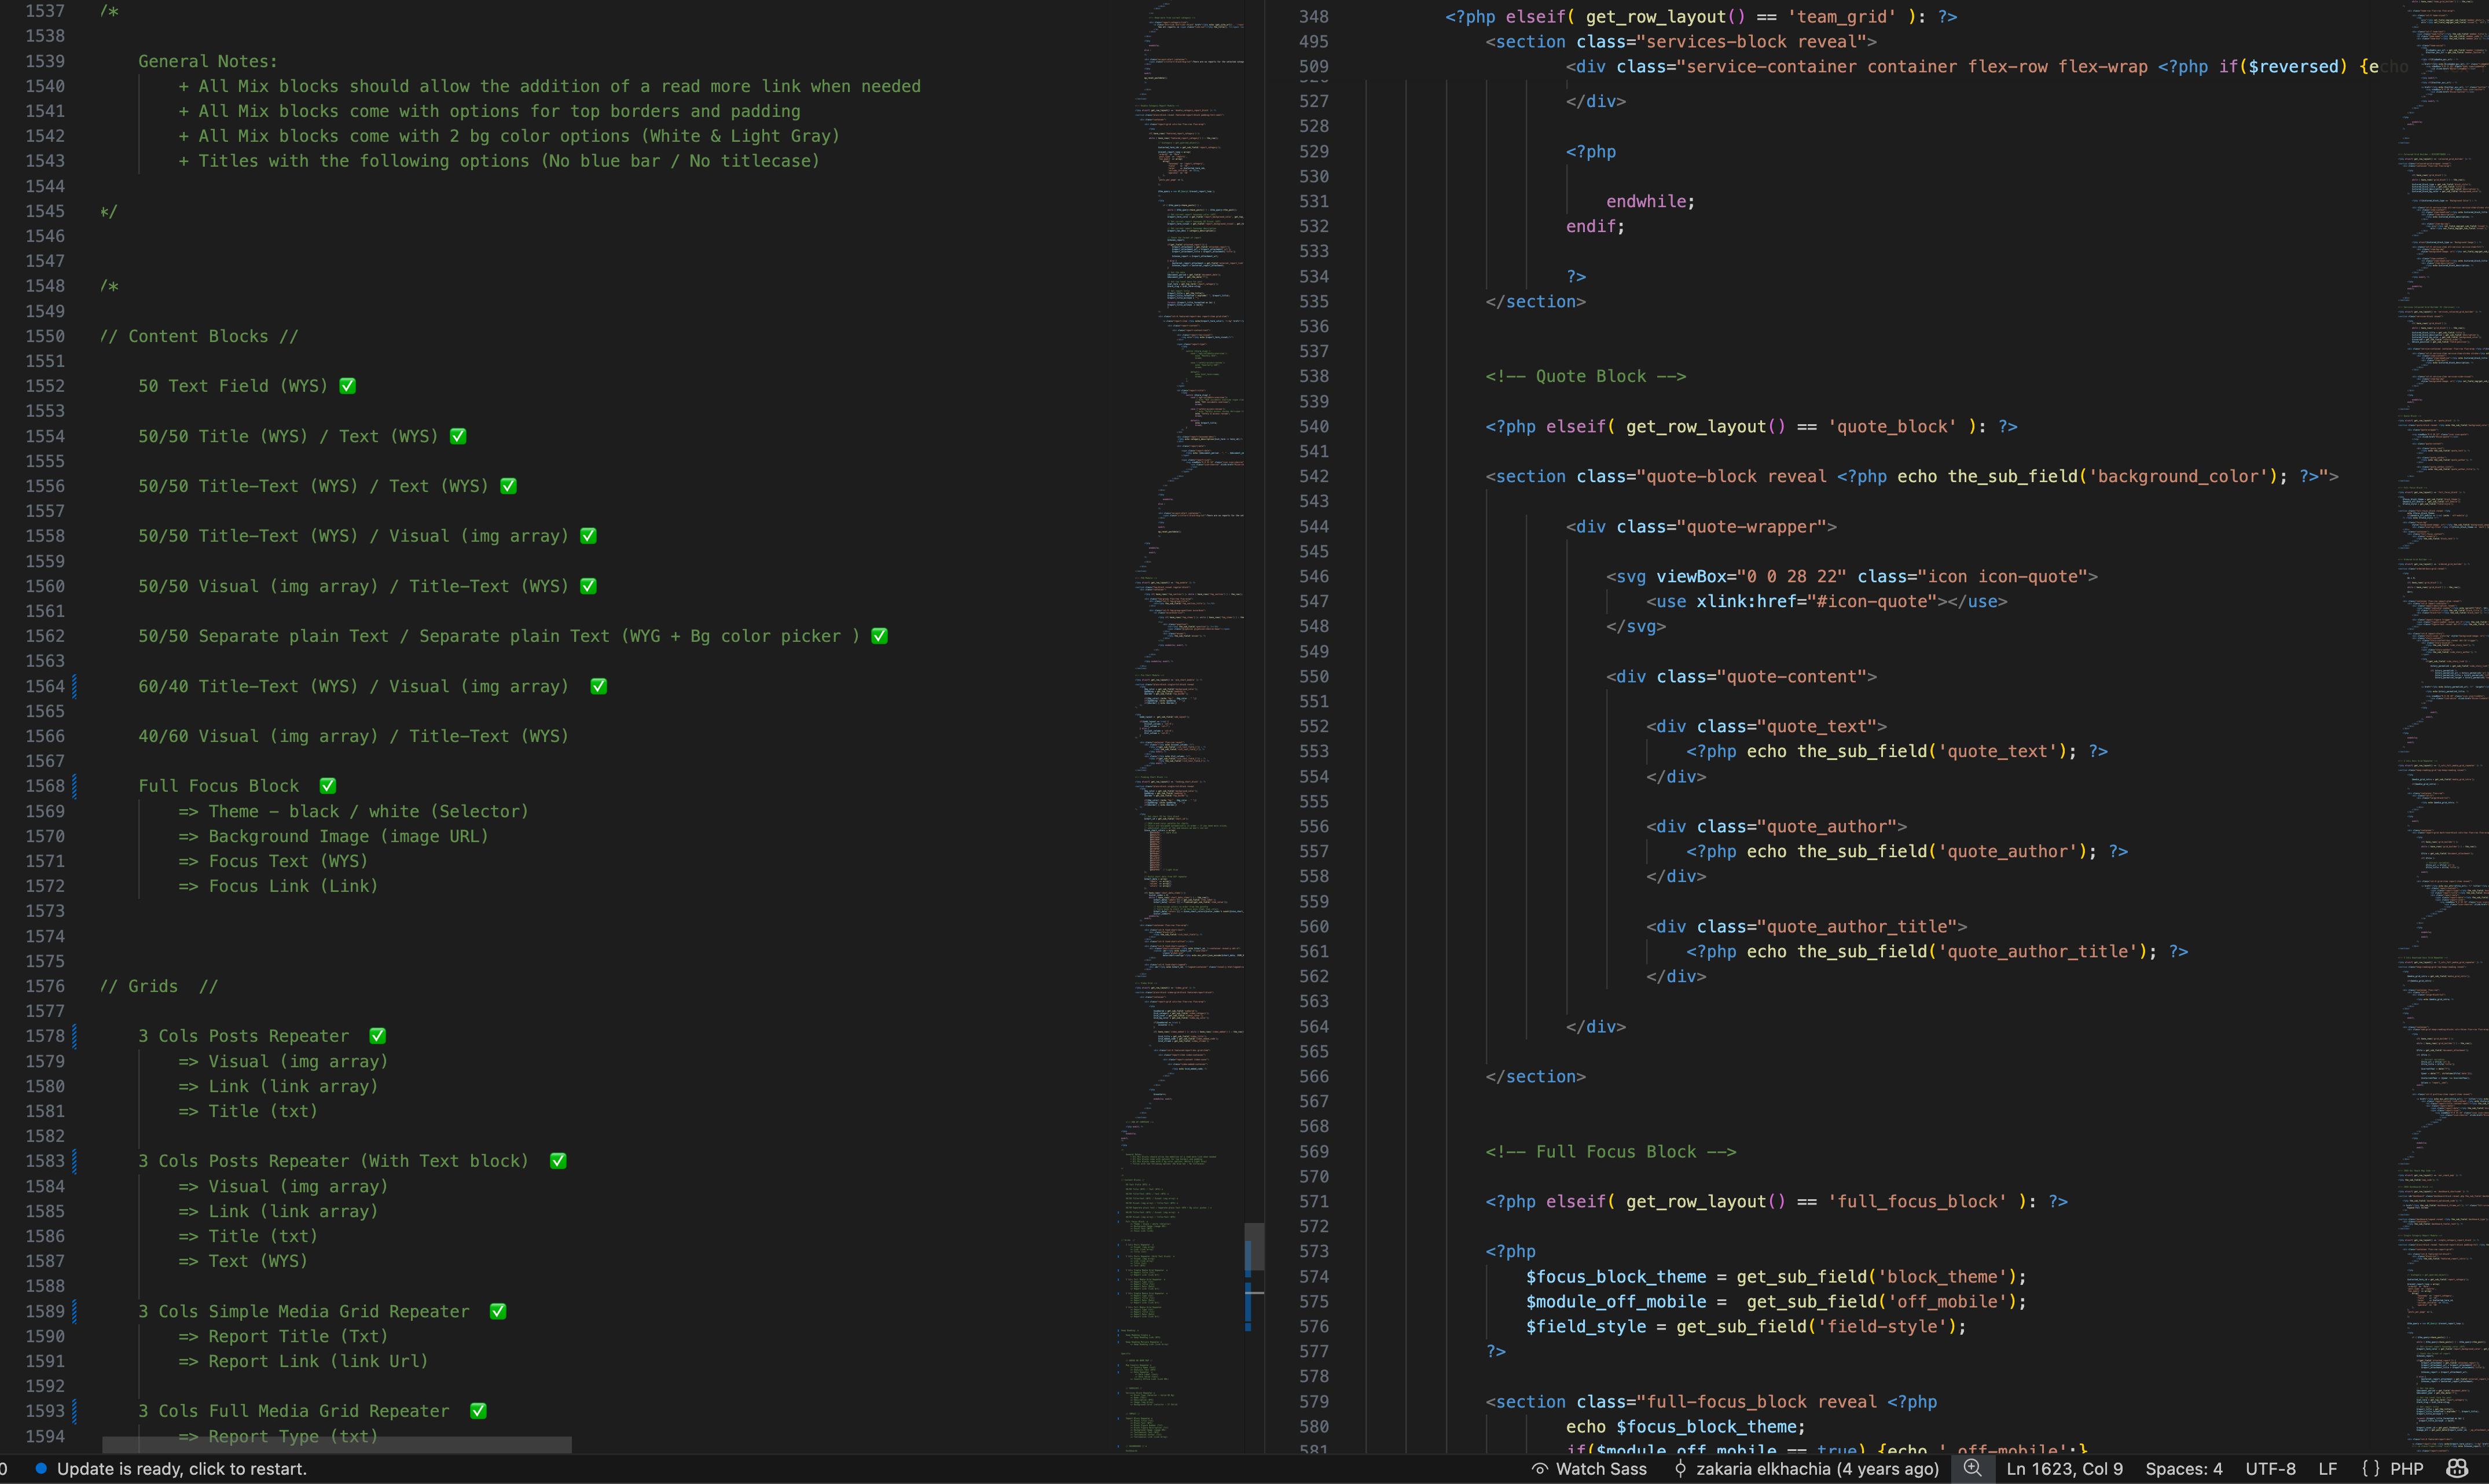Click '=> Focus Link (Link)' line
Viewport: 2489px width, 1484px height.
pos(278,886)
